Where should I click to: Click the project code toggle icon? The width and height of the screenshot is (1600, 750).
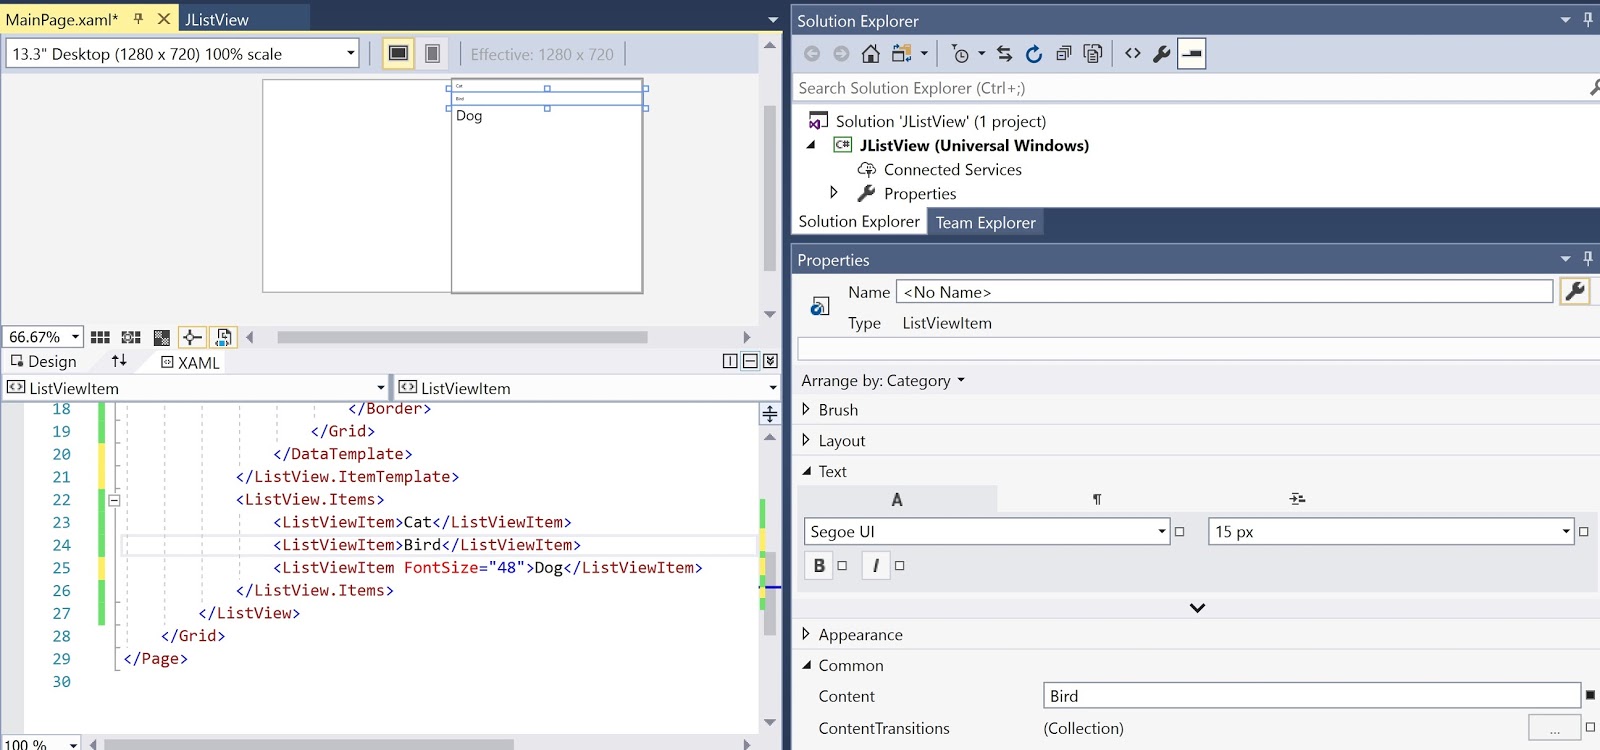(x=223, y=337)
